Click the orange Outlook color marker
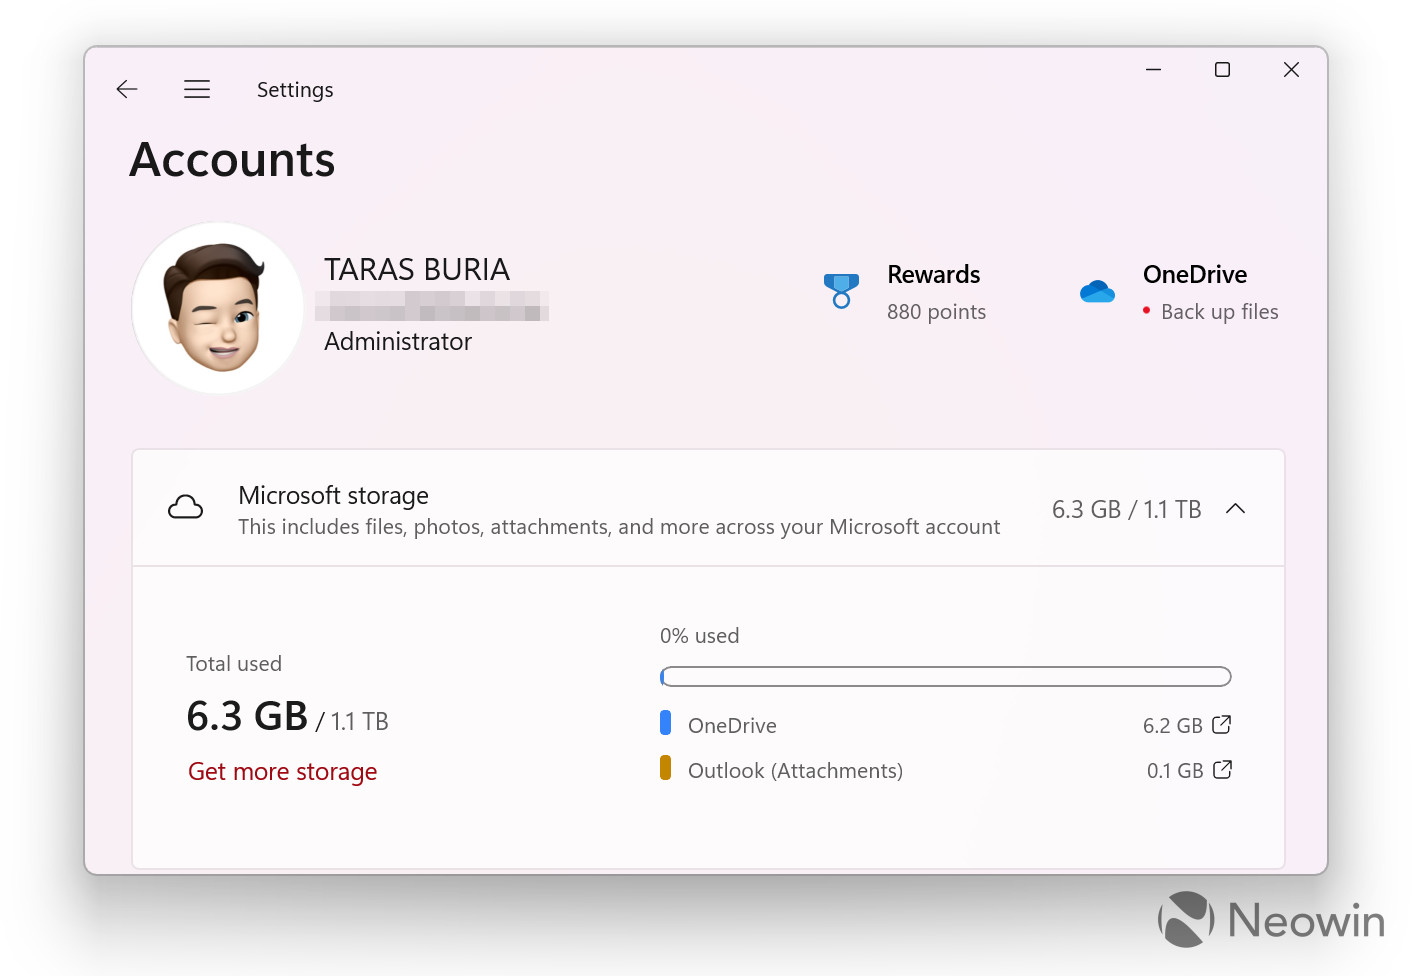1412x976 pixels. 665,768
